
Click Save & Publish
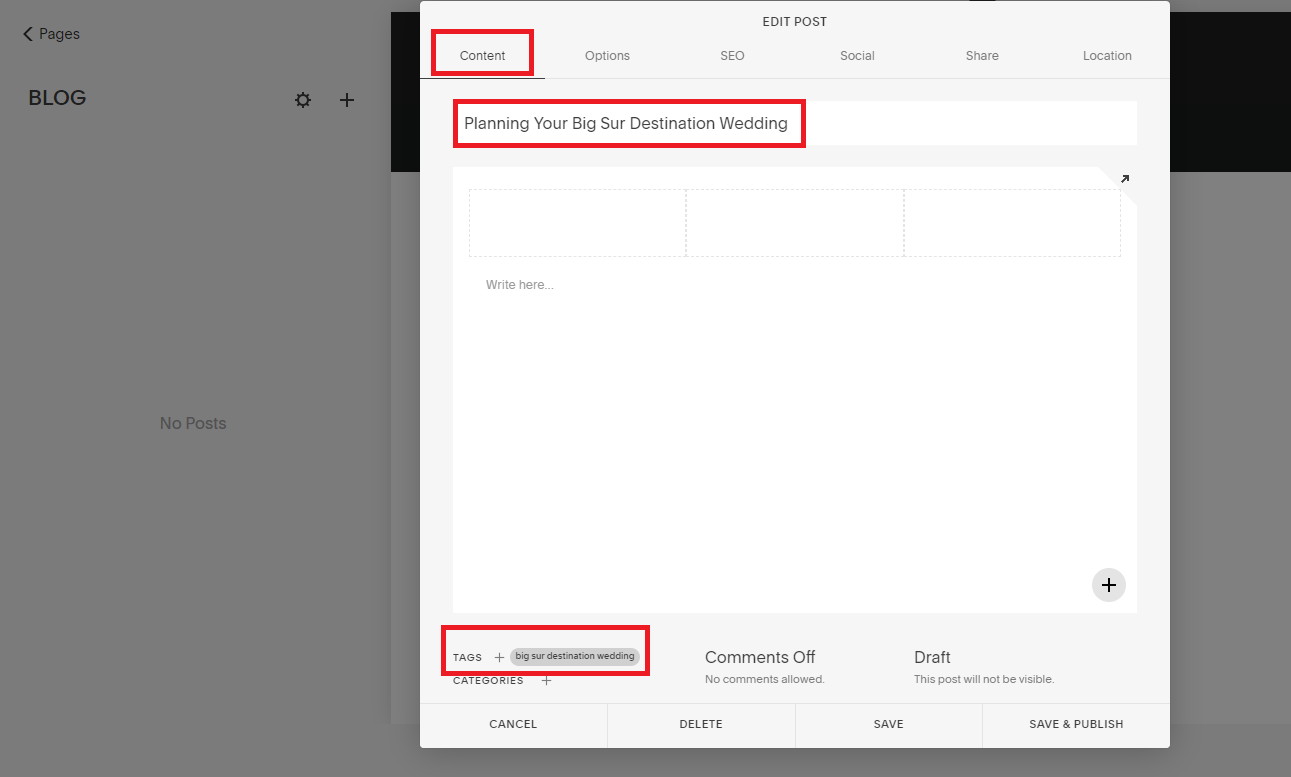point(1076,723)
